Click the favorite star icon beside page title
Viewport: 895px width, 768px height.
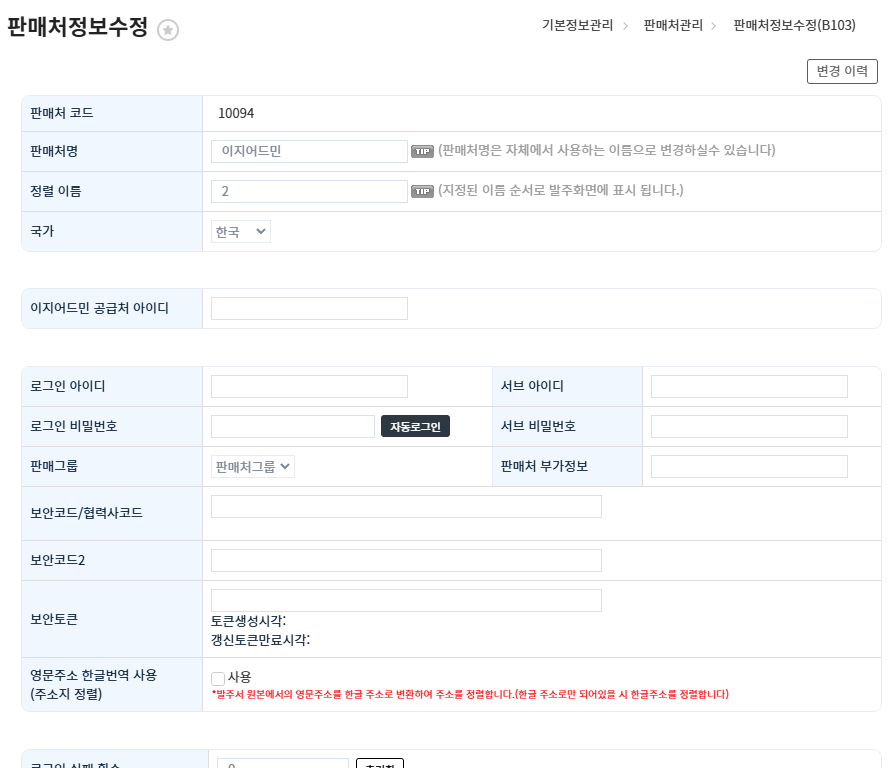[168, 30]
